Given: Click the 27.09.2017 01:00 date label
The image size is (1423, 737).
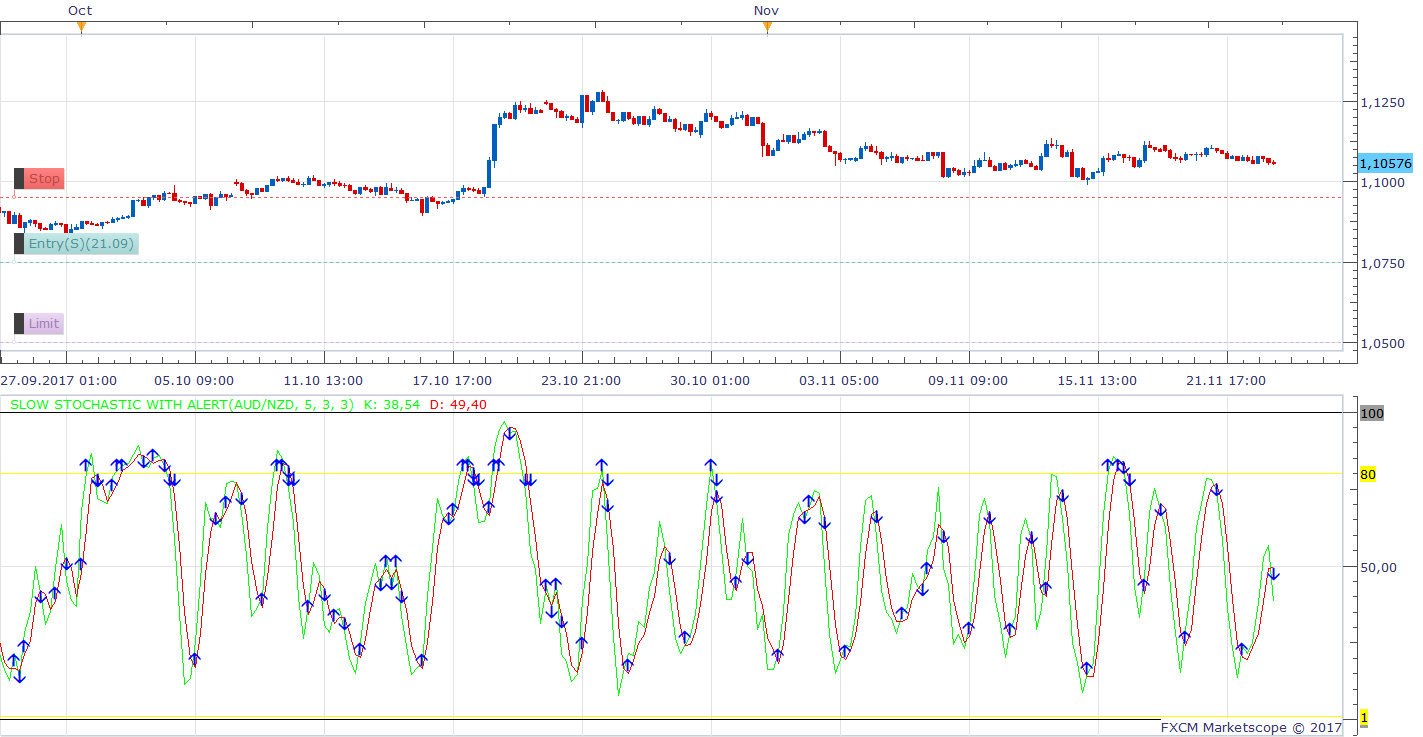Looking at the screenshot, I should pyautogui.click(x=59, y=381).
